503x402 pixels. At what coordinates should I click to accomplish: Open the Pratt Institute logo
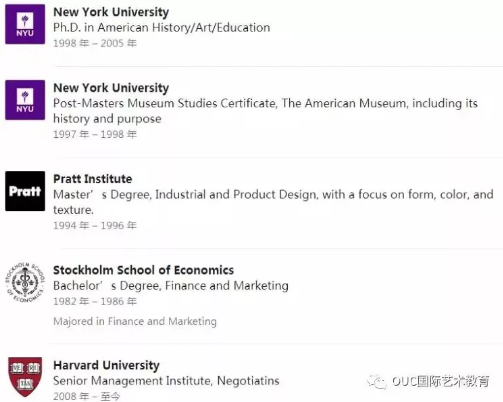(25, 191)
